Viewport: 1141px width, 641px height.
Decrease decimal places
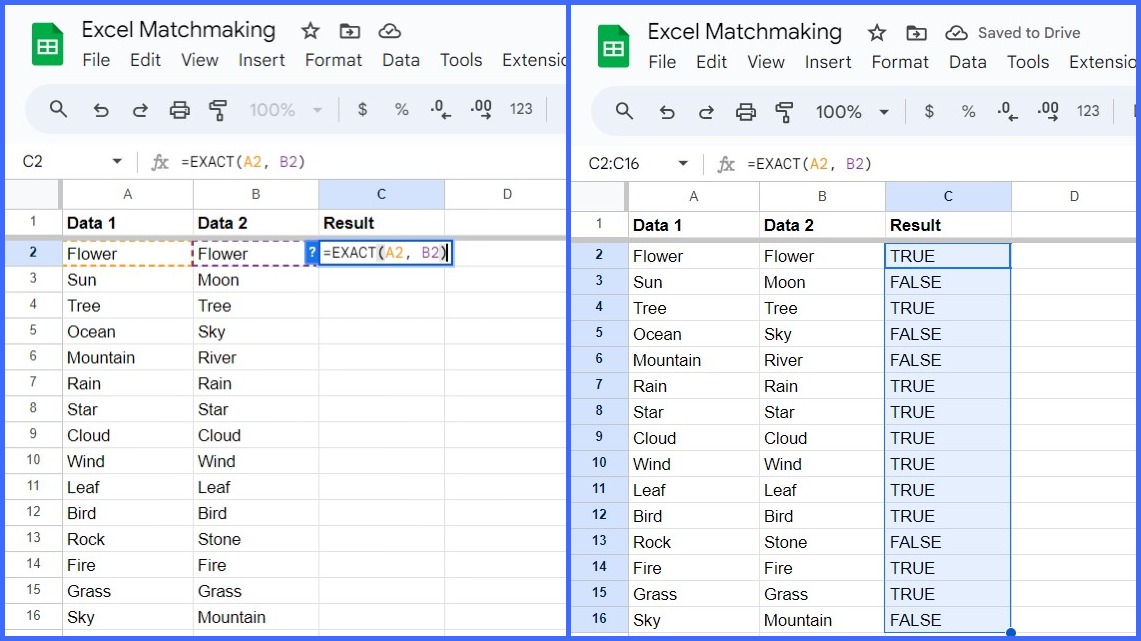tap(440, 110)
